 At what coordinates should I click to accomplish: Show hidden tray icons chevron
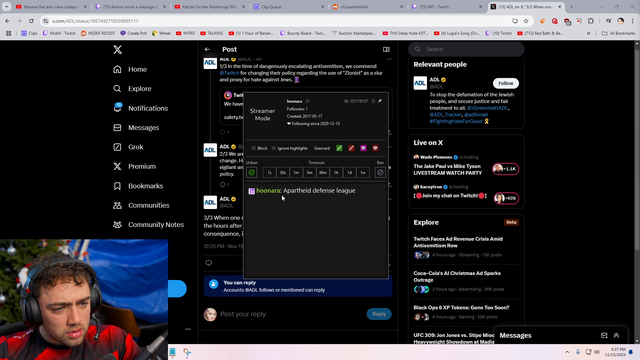point(567,352)
